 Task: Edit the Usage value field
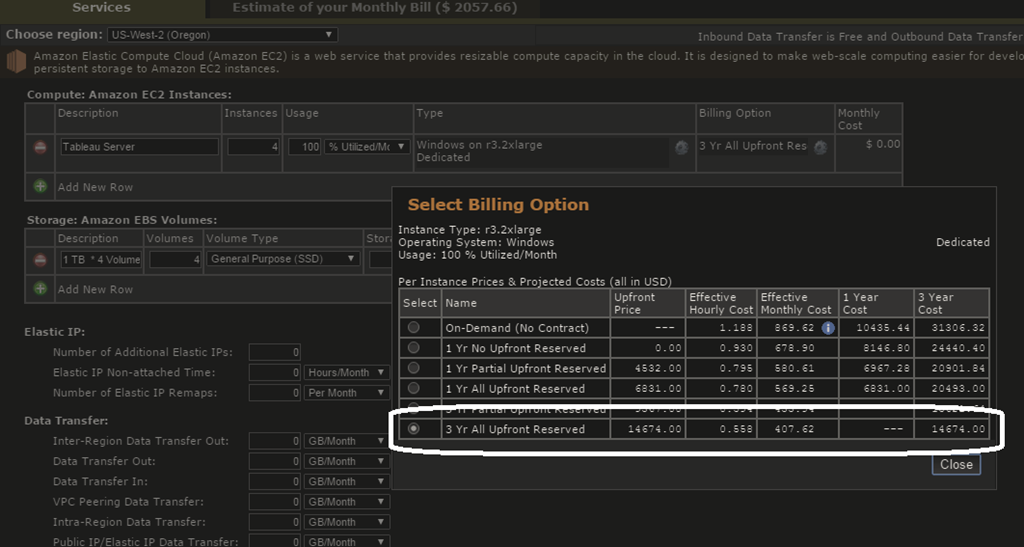[304, 147]
